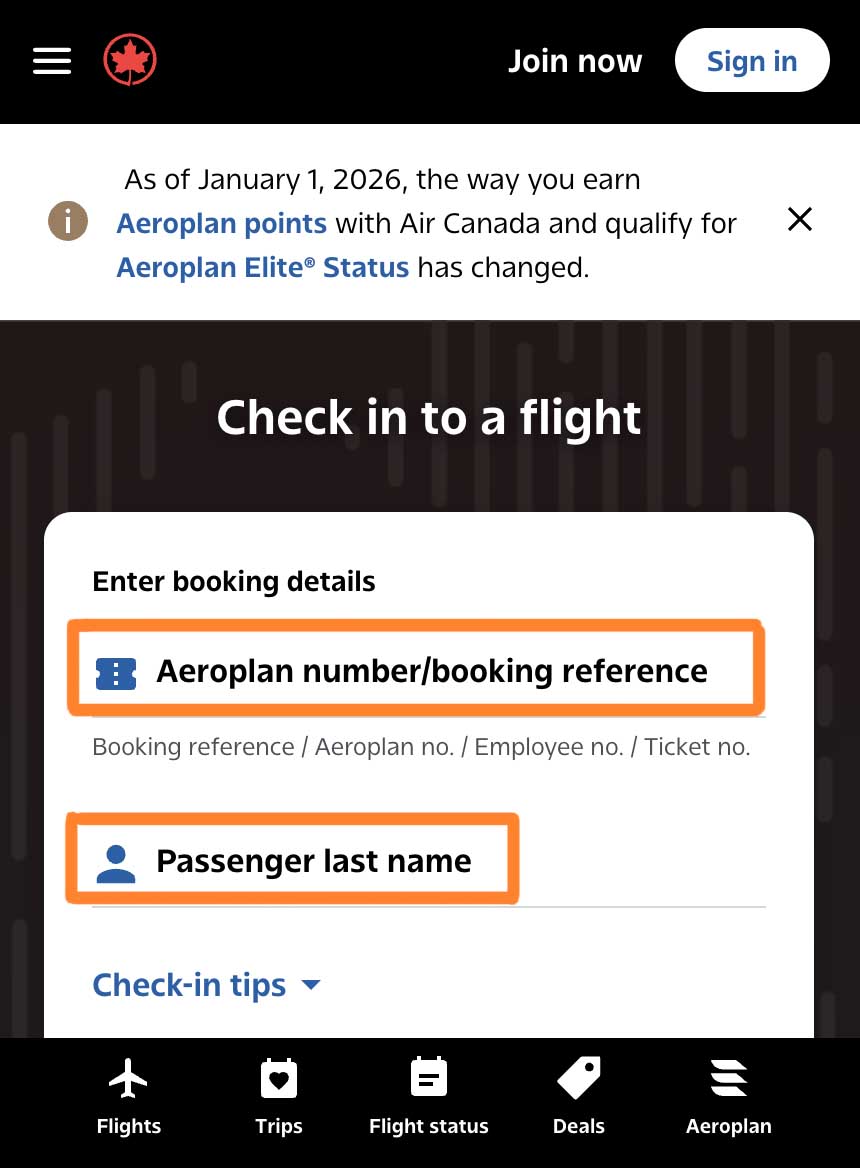
Task: Click the Passenger last name field
Action: 314,861
